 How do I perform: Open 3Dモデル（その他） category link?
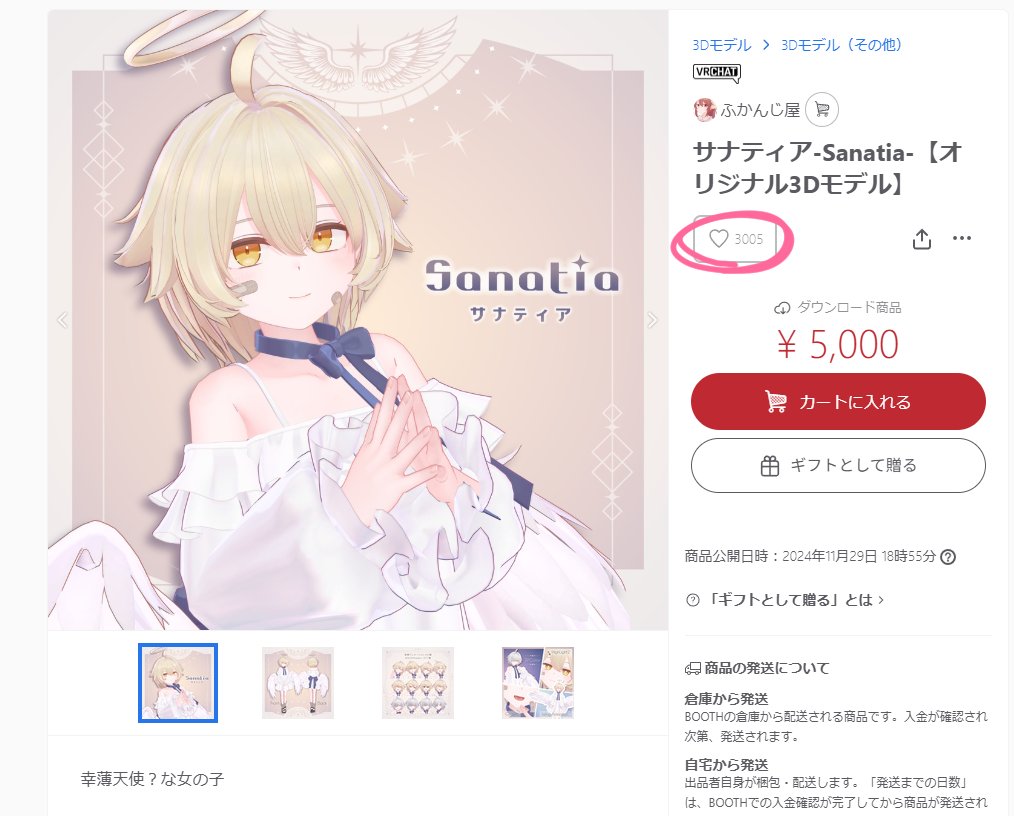click(841, 45)
